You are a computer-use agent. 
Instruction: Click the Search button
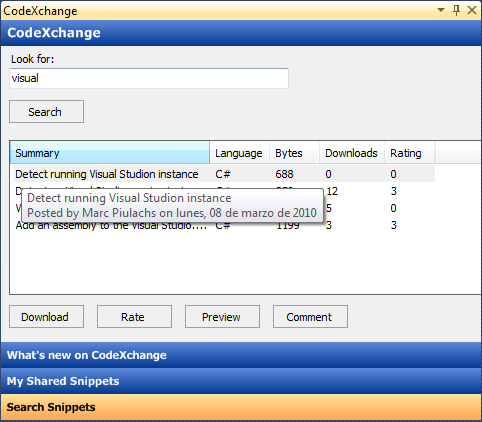pyautogui.click(x=46, y=112)
